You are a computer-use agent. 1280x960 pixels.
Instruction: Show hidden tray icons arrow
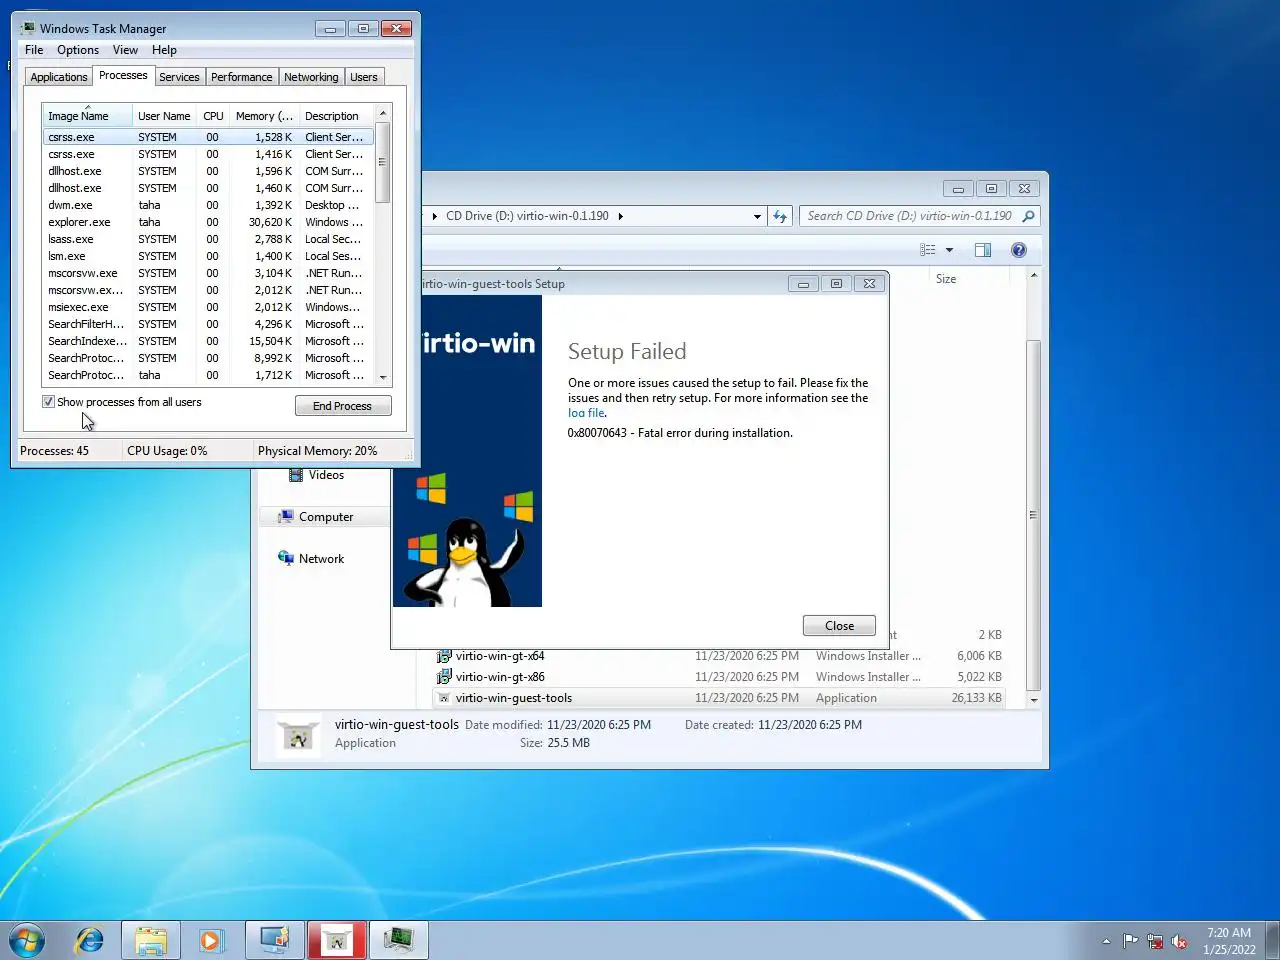(1106, 941)
